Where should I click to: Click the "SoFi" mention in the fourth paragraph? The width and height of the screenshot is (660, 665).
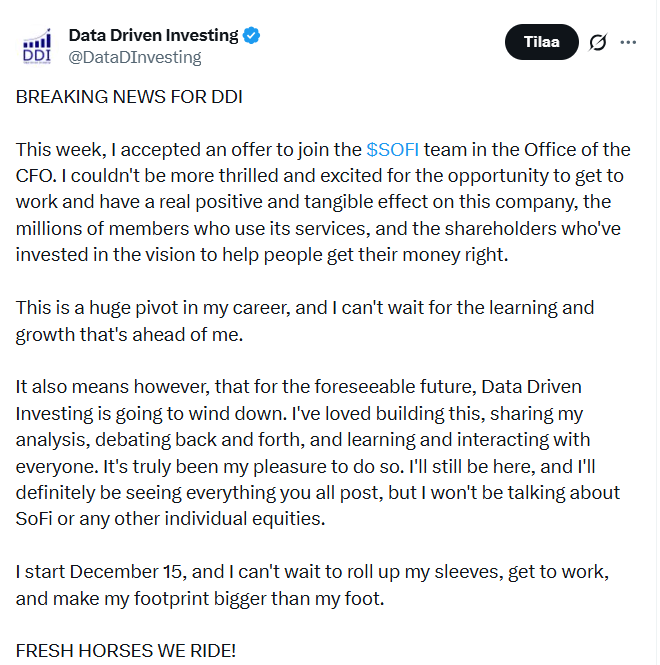point(38,518)
